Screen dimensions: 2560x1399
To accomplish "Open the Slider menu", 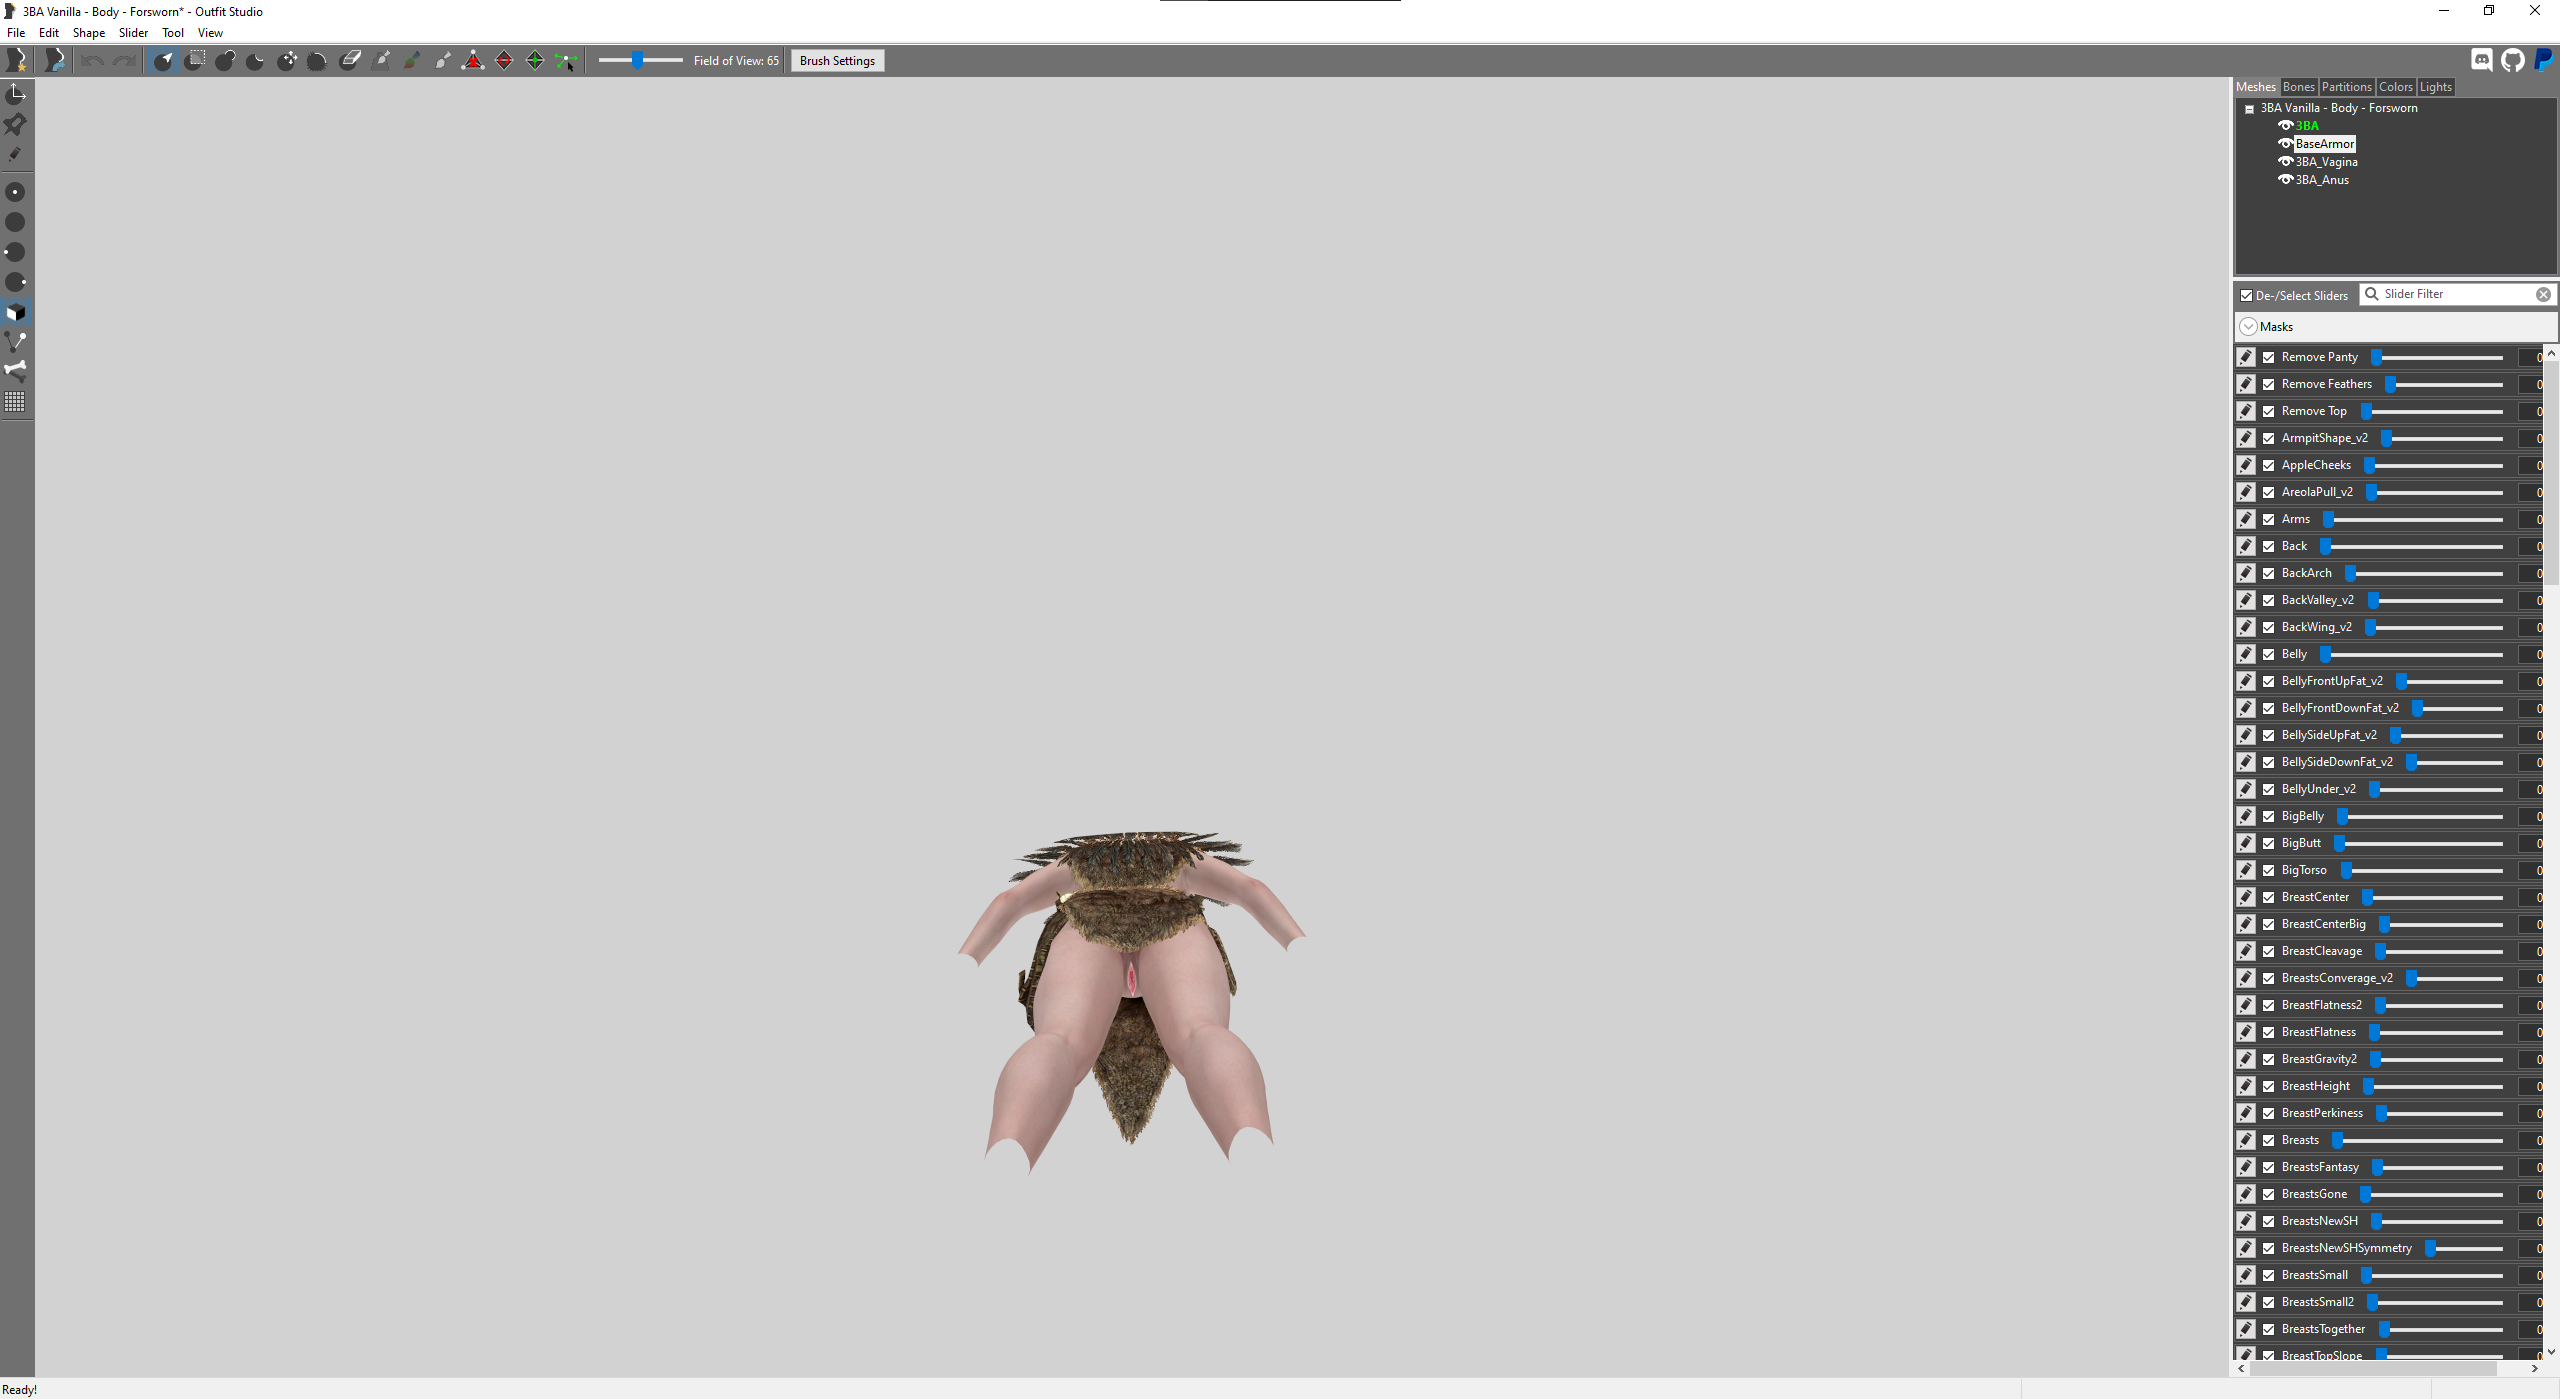I will (133, 33).
